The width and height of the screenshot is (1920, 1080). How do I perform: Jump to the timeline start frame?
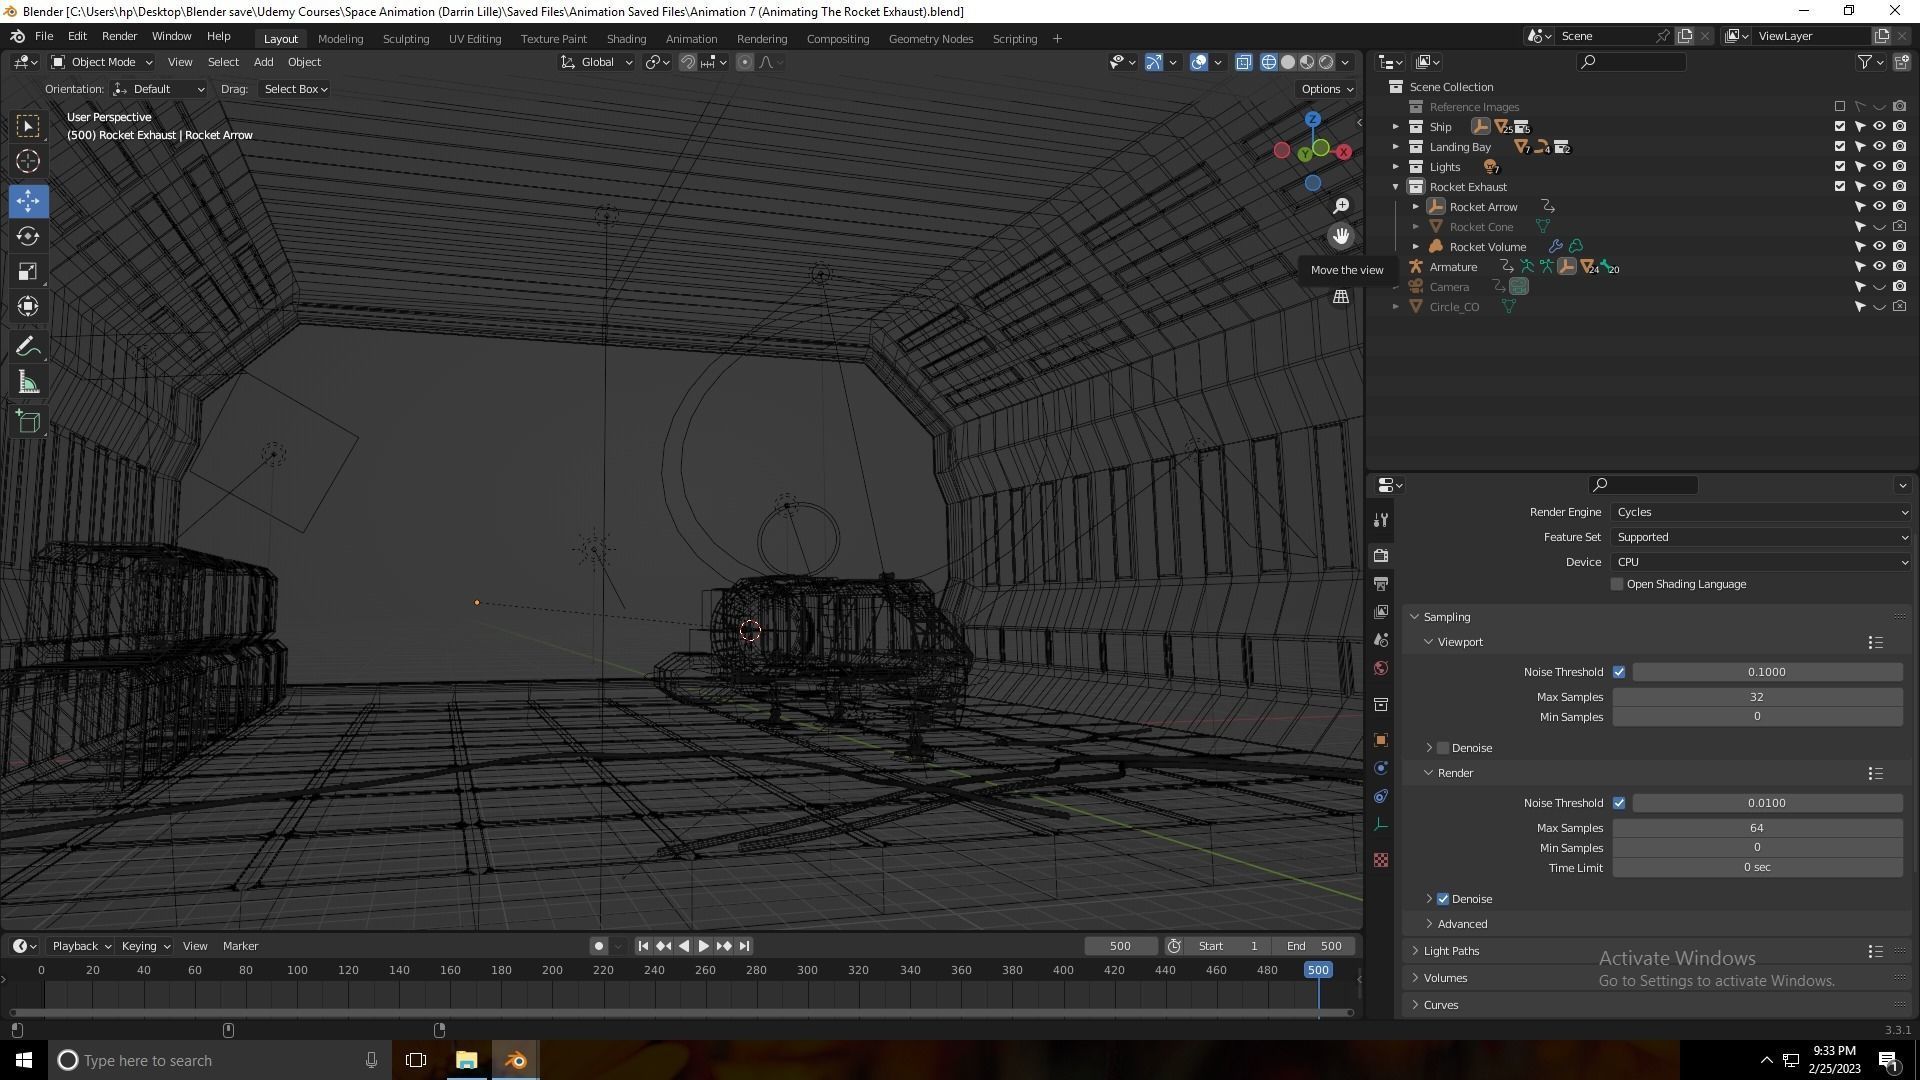point(643,946)
